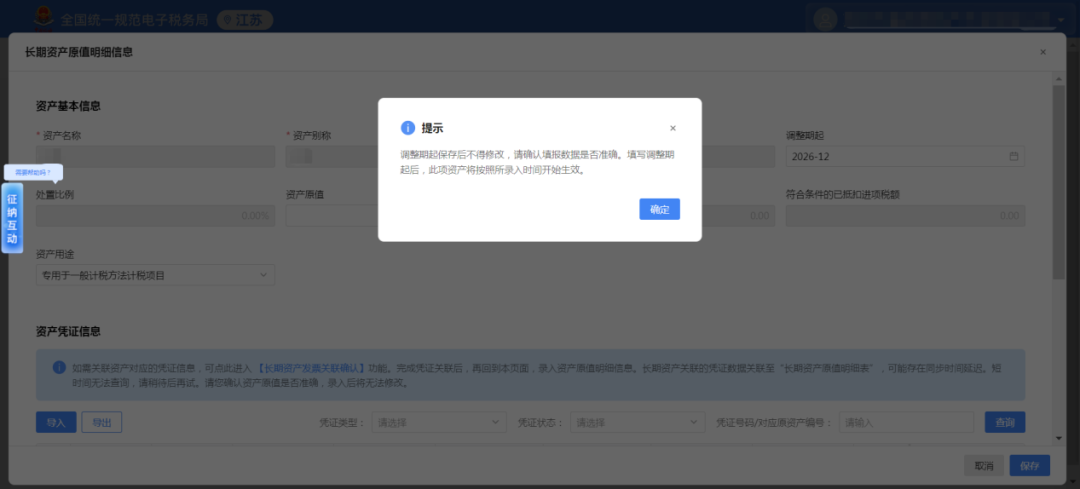Click the 江苏 region selector
This screenshot has height=489, width=1080.
pos(244,19)
